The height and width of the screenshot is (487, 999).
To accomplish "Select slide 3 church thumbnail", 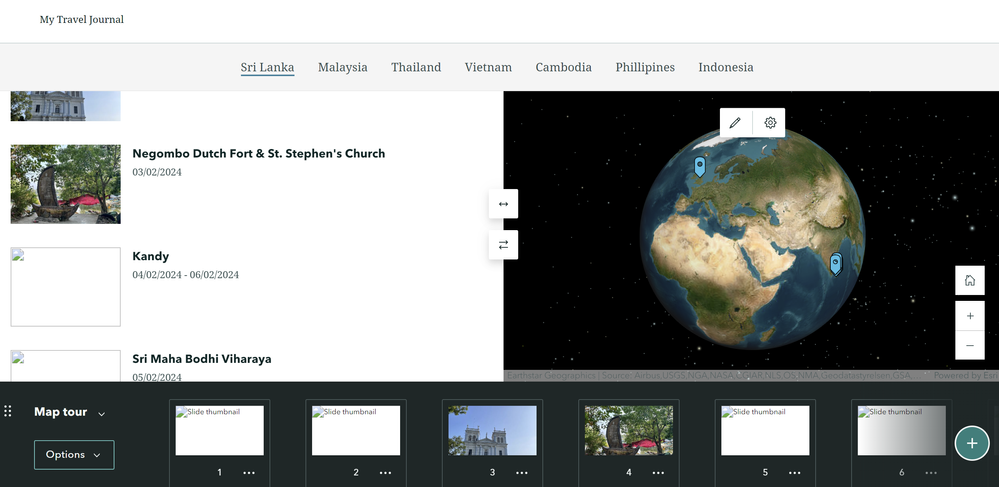I will [x=492, y=430].
